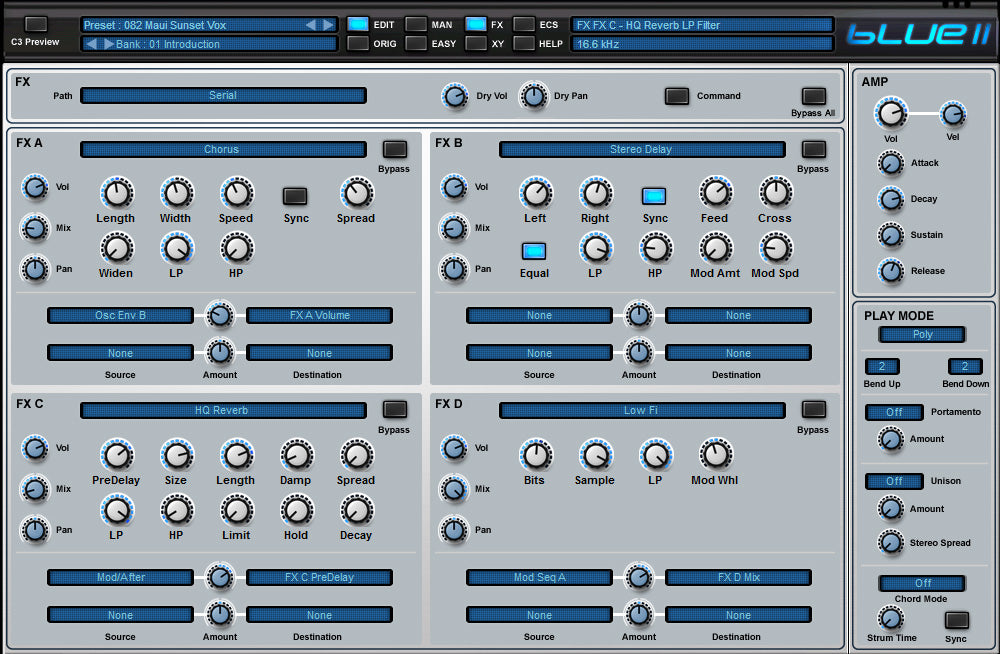Switch to the ECS page

point(524,24)
